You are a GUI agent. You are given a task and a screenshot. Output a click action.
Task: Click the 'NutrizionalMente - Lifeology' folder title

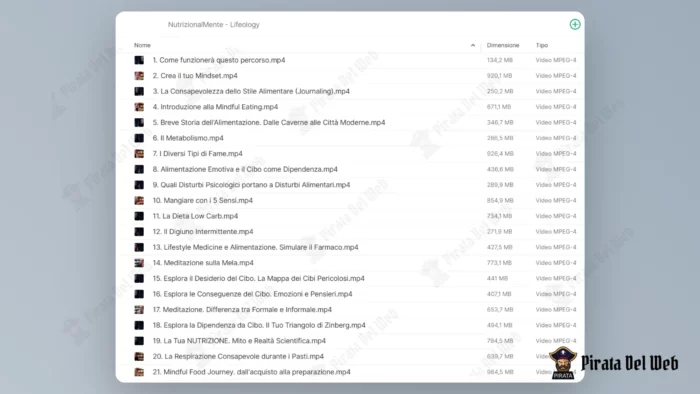213,25
